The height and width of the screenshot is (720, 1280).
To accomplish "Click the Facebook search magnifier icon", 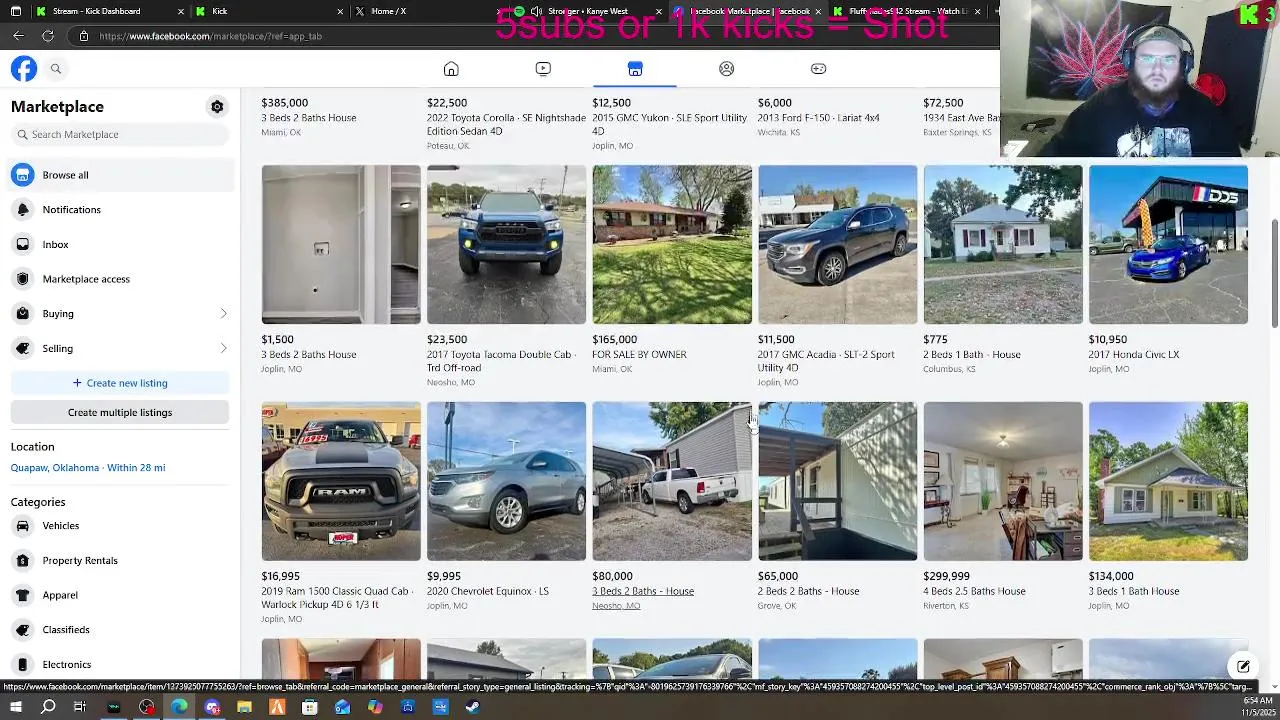I will [x=56, y=68].
